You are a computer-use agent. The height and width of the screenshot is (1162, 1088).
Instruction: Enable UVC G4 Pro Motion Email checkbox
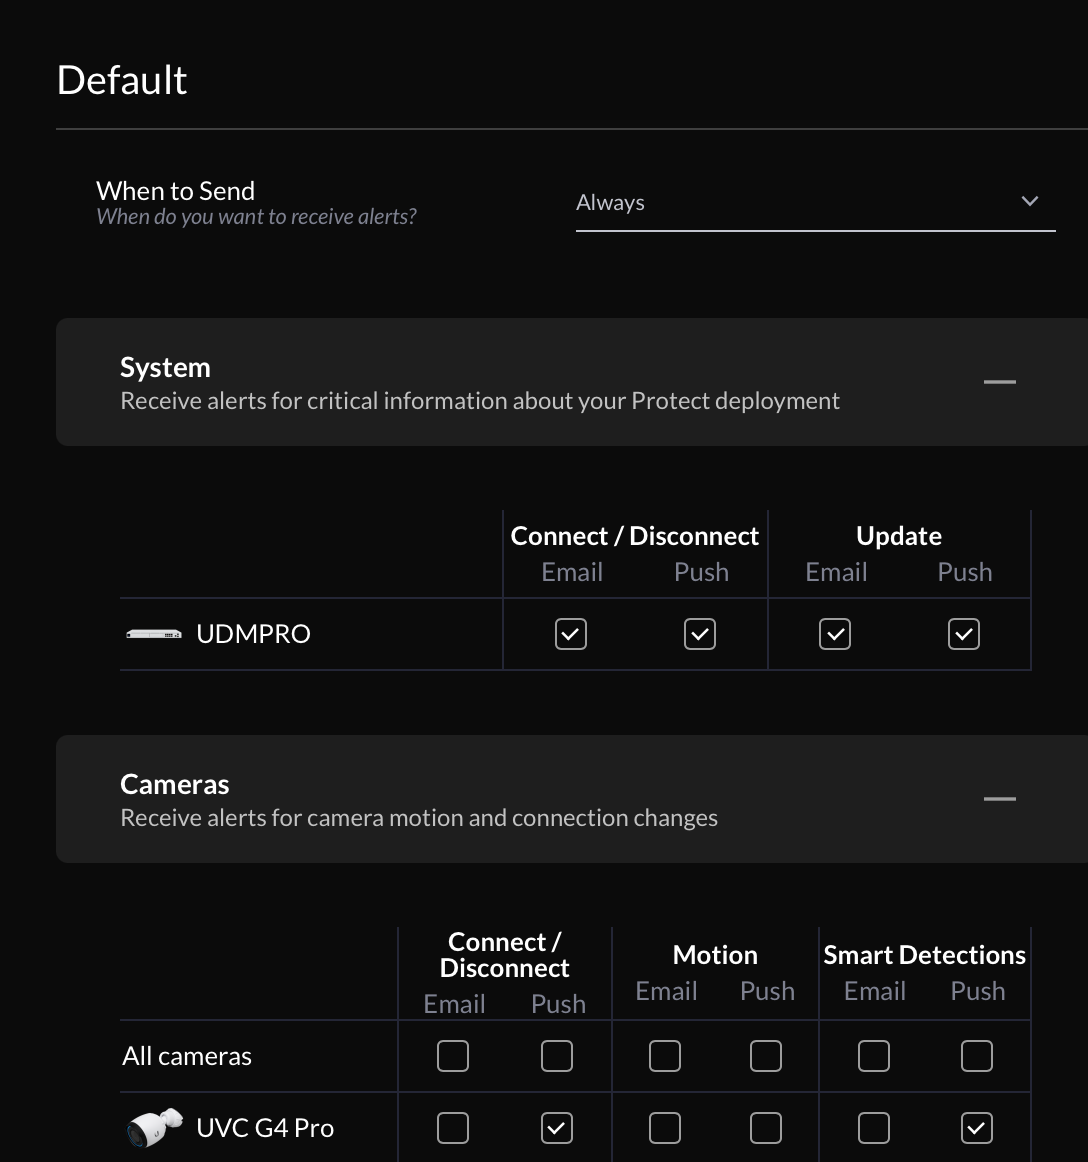click(x=665, y=1128)
